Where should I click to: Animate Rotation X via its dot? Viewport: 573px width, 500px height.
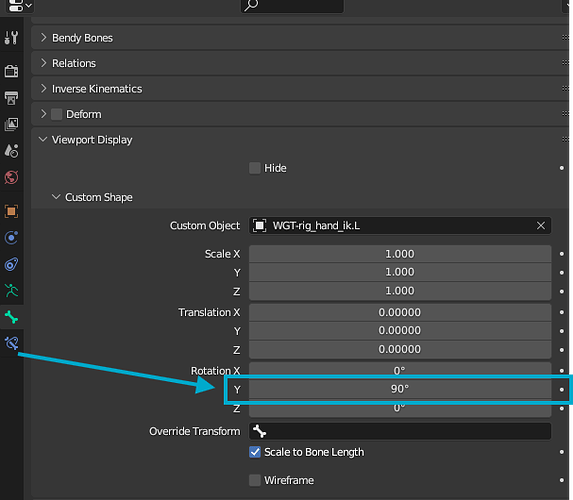click(562, 371)
